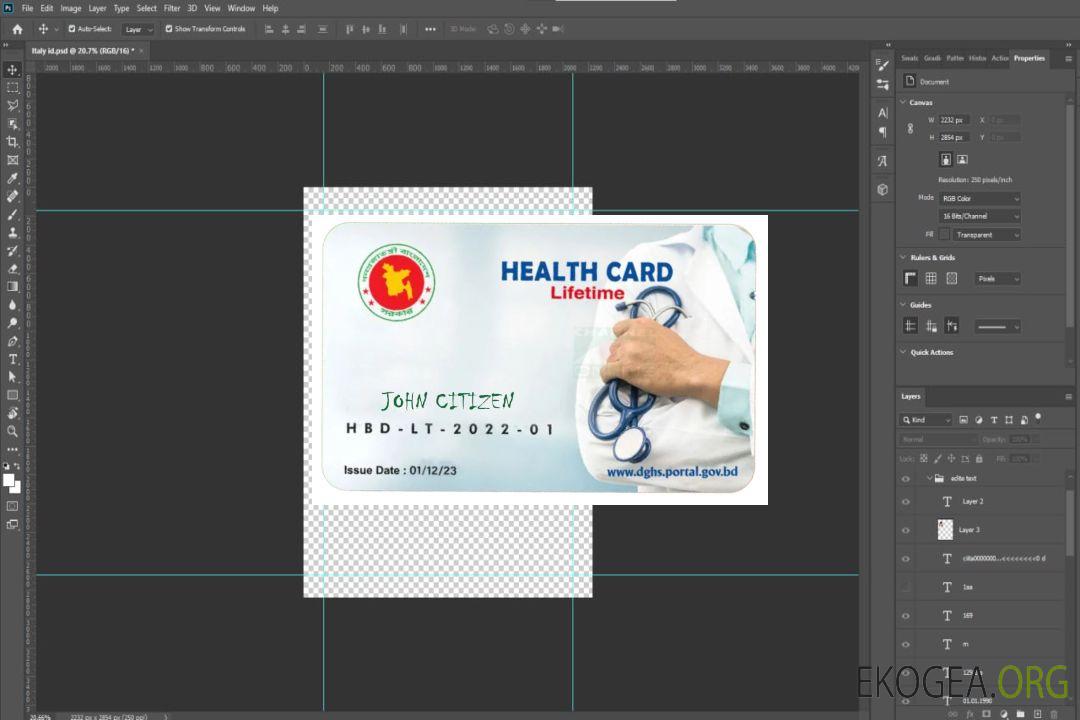Collapse the 'edite text' group arrow
Image resolution: width=1080 pixels, height=720 pixels.
tap(929, 478)
